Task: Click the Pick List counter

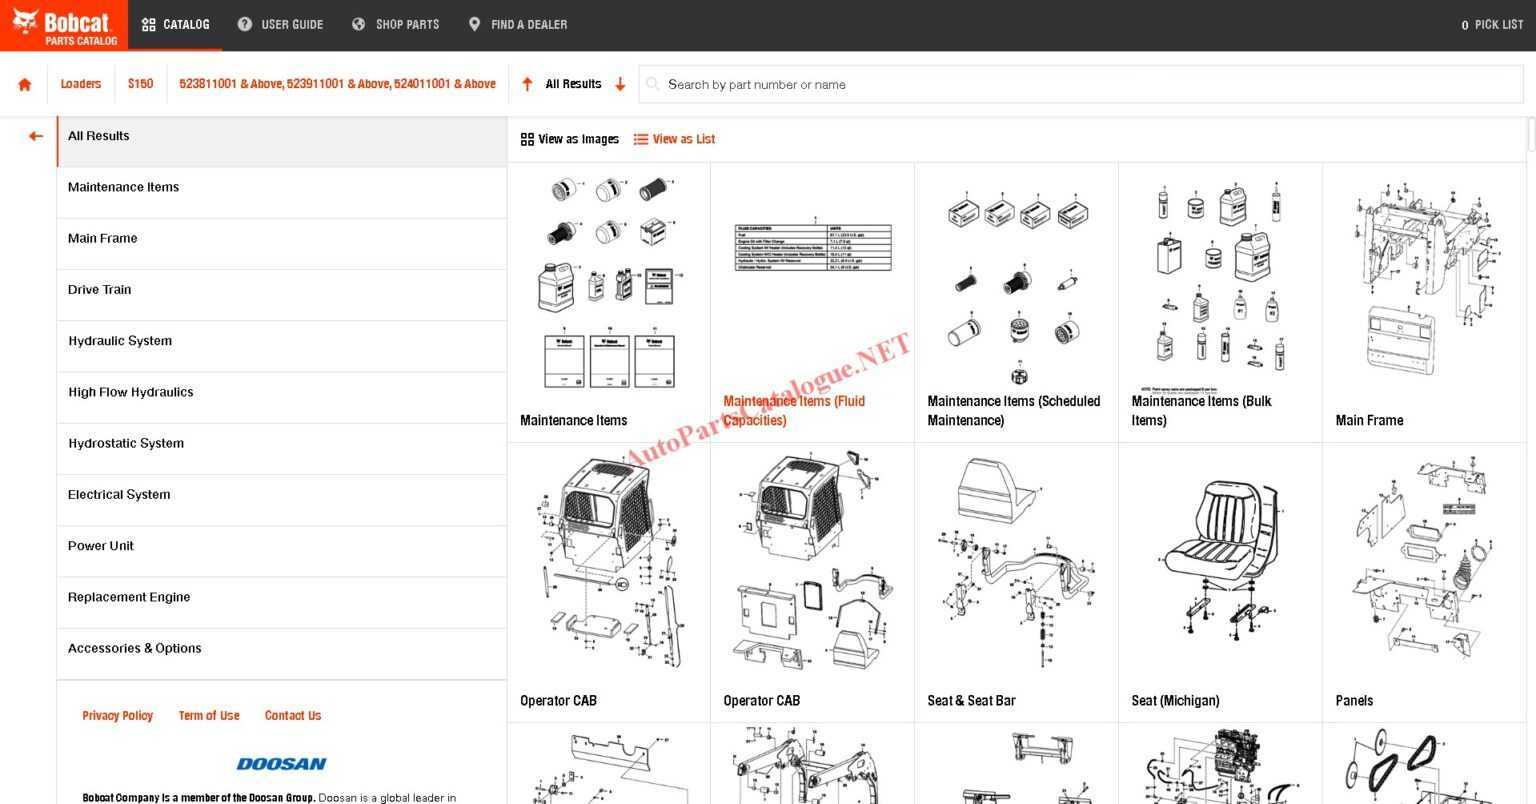Action: click(x=1492, y=24)
